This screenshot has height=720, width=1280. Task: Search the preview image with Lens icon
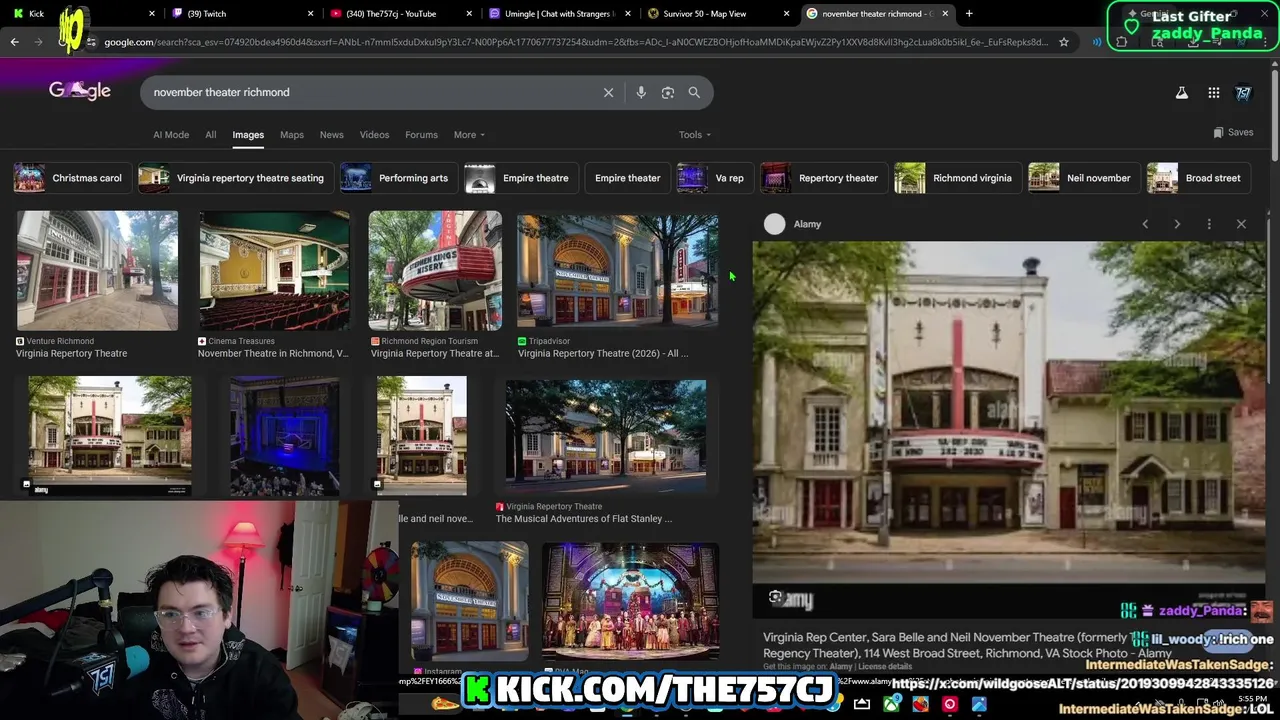pos(775,598)
